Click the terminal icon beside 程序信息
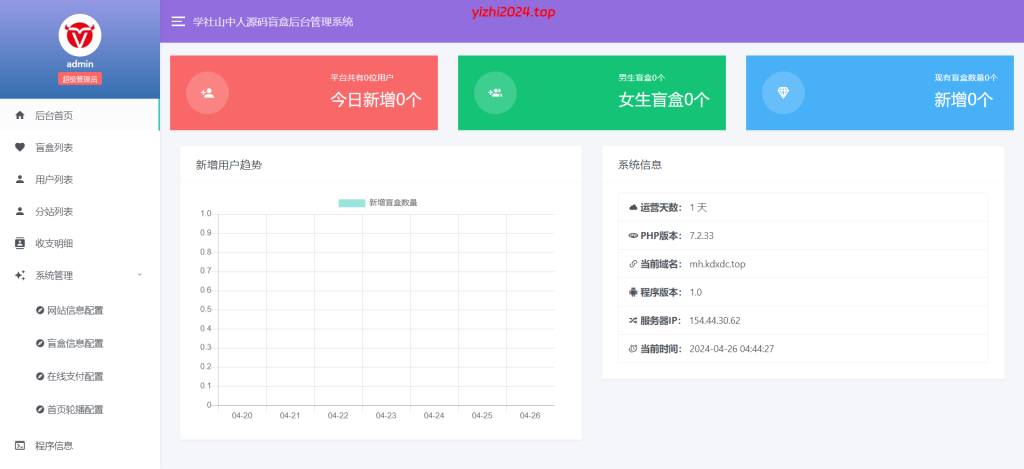 pyautogui.click(x=20, y=445)
